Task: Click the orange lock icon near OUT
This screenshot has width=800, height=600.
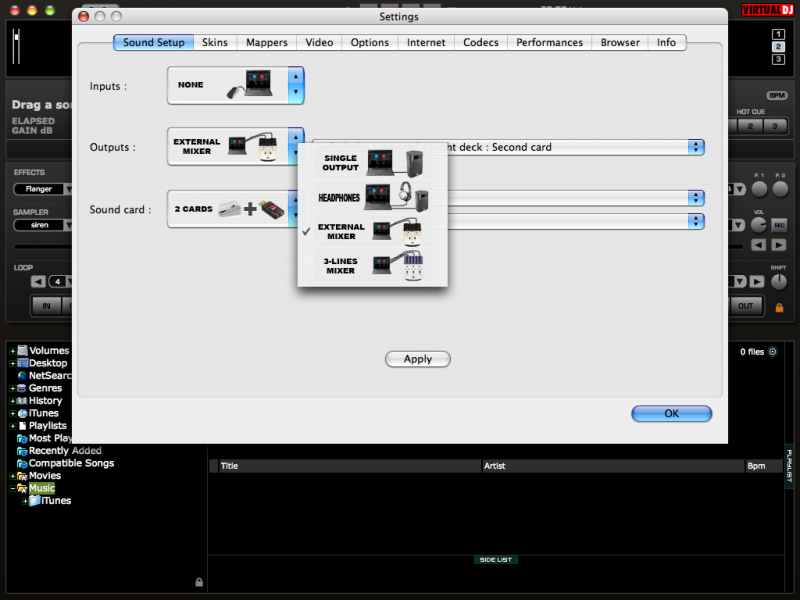Action: (x=779, y=307)
